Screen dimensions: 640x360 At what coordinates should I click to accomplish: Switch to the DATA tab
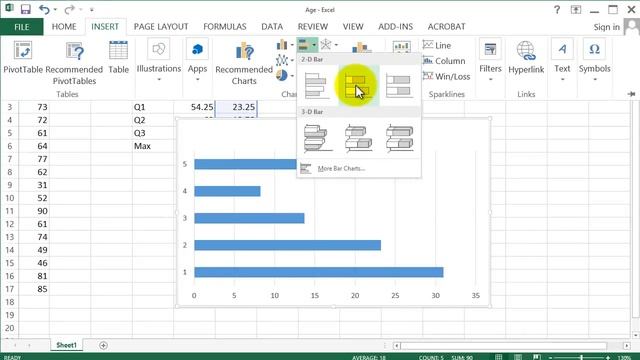tap(272, 27)
